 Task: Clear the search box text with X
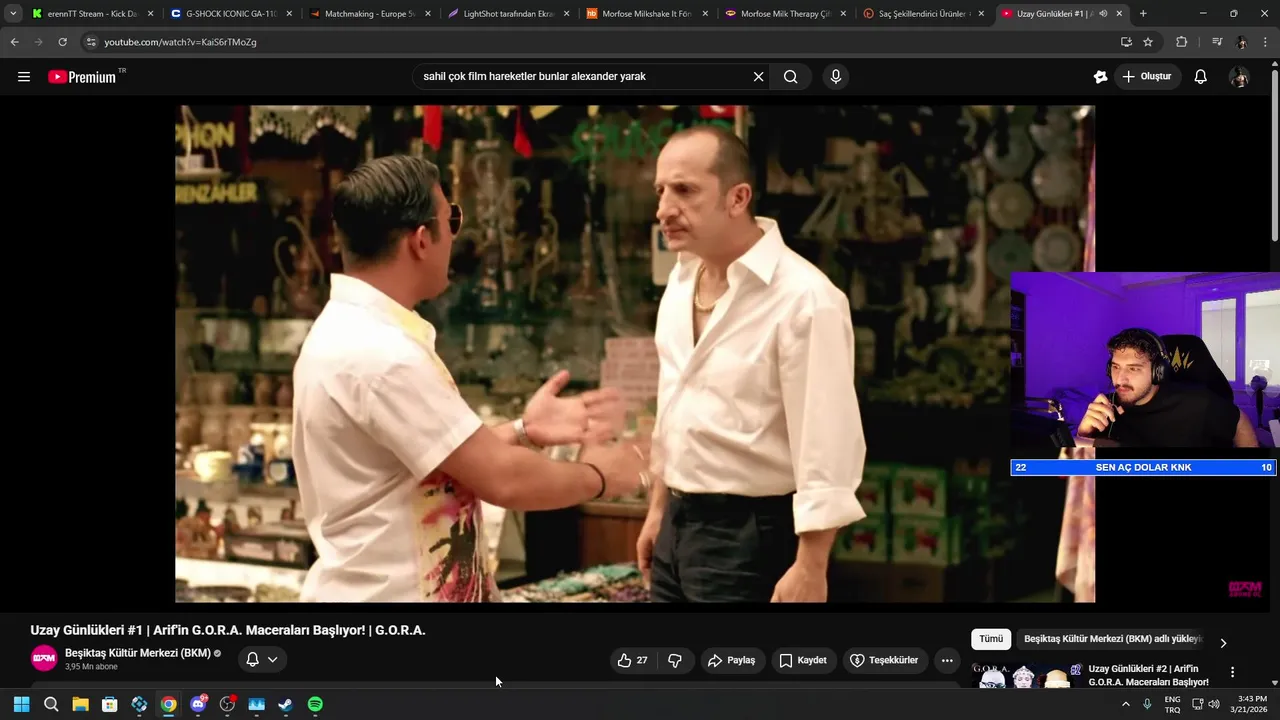pyautogui.click(x=758, y=77)
